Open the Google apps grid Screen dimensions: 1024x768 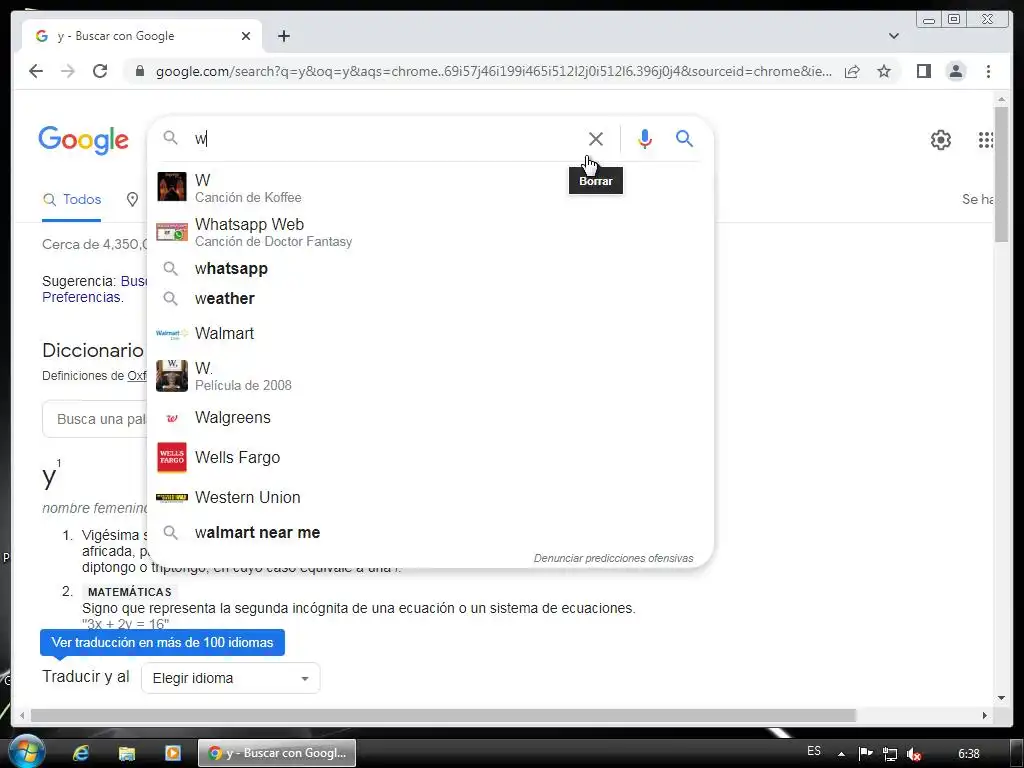(985, 140)
